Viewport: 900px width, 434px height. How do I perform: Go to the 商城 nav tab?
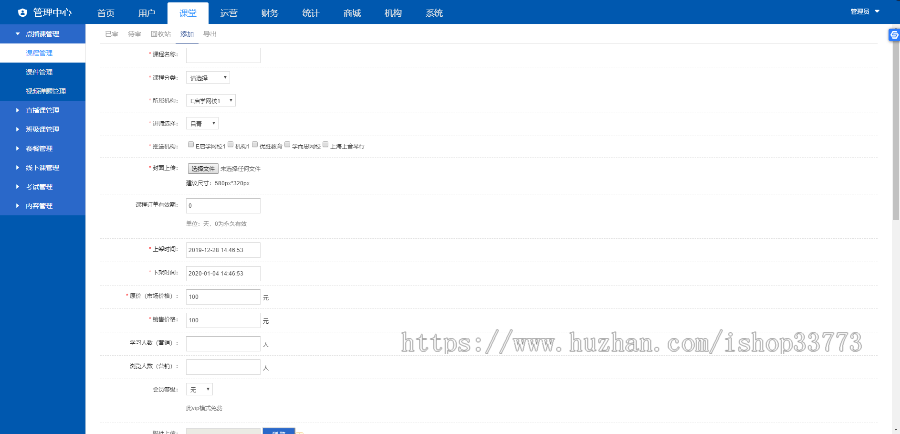tap(352, 13)
